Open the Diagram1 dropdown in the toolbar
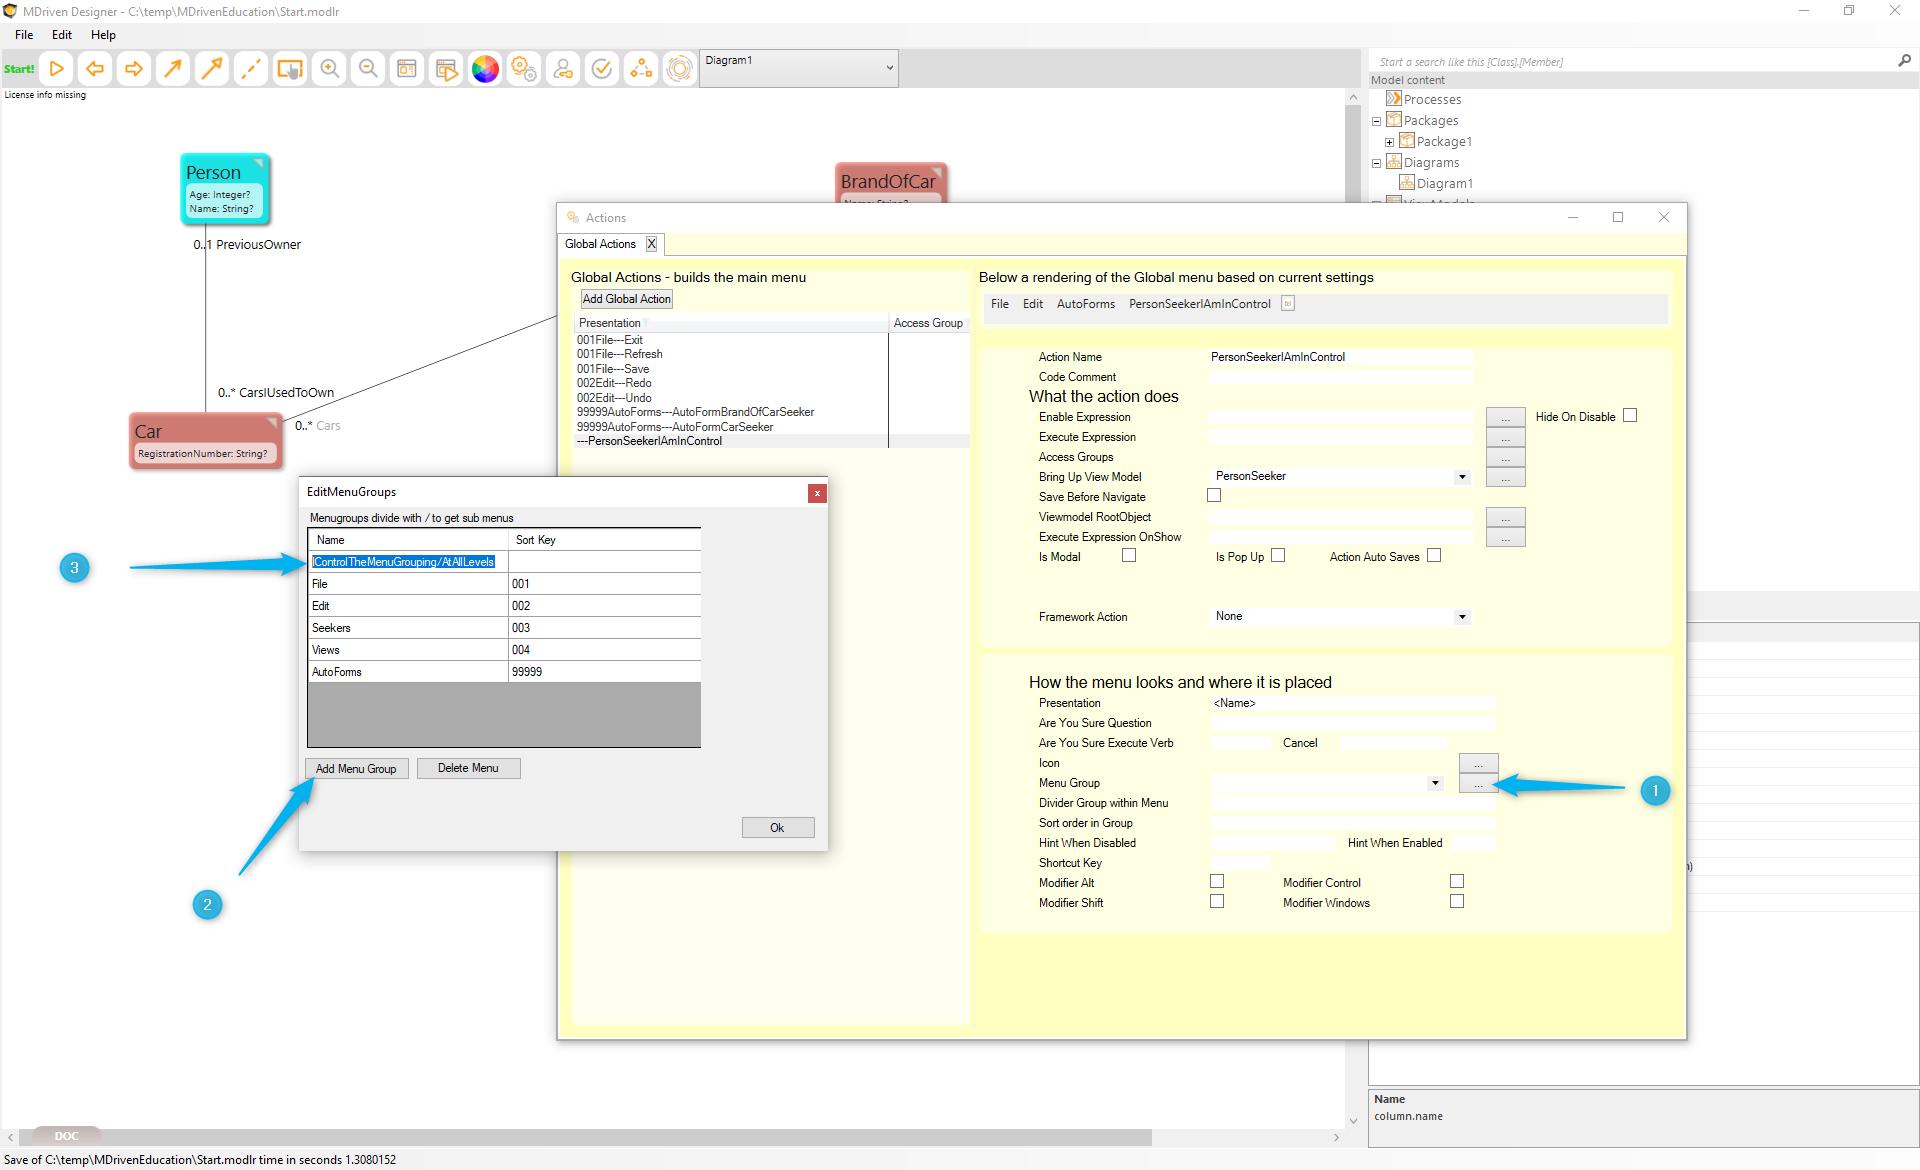Screen dimensions: 1920x1170 click(x=889, y=68)
